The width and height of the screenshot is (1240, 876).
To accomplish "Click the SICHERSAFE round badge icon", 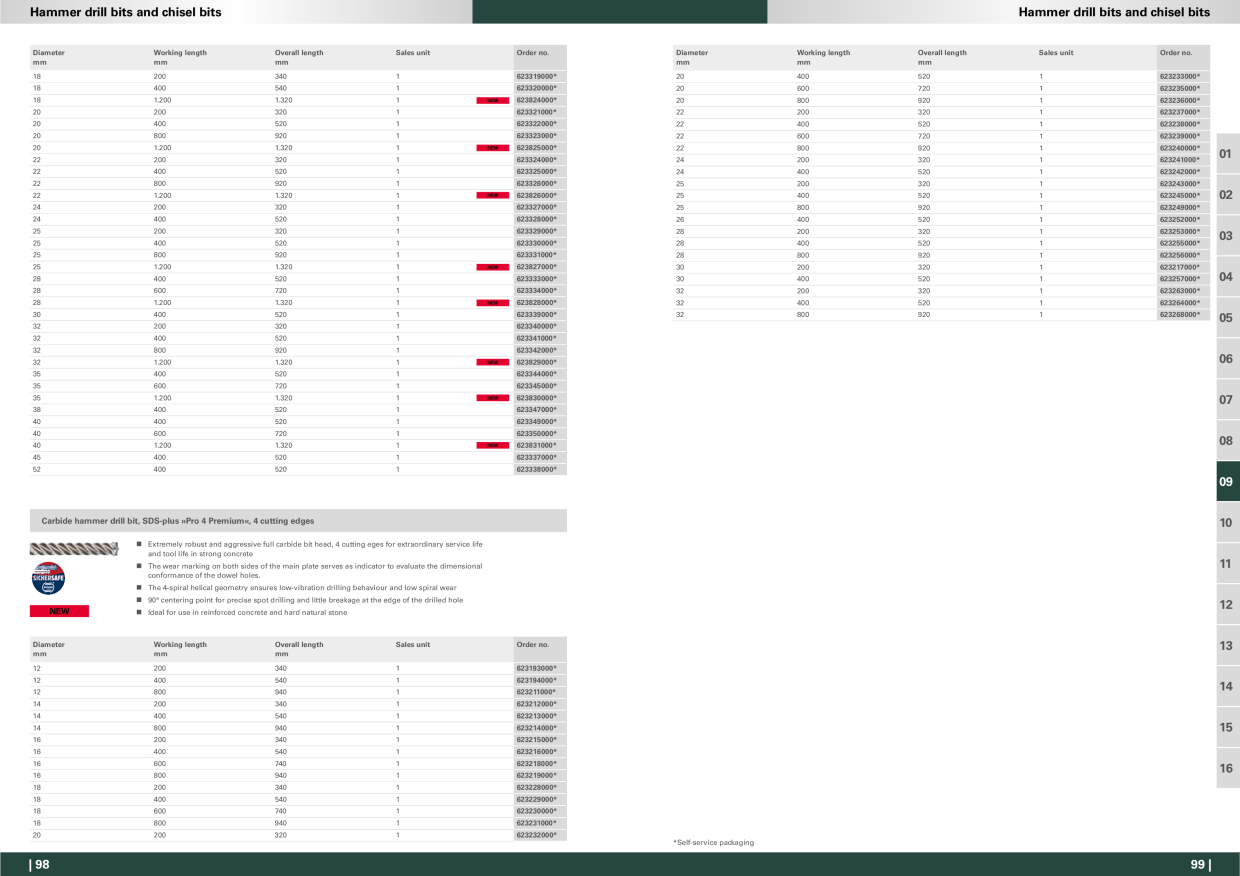I will pyautogui.click(x=49, y=580).
